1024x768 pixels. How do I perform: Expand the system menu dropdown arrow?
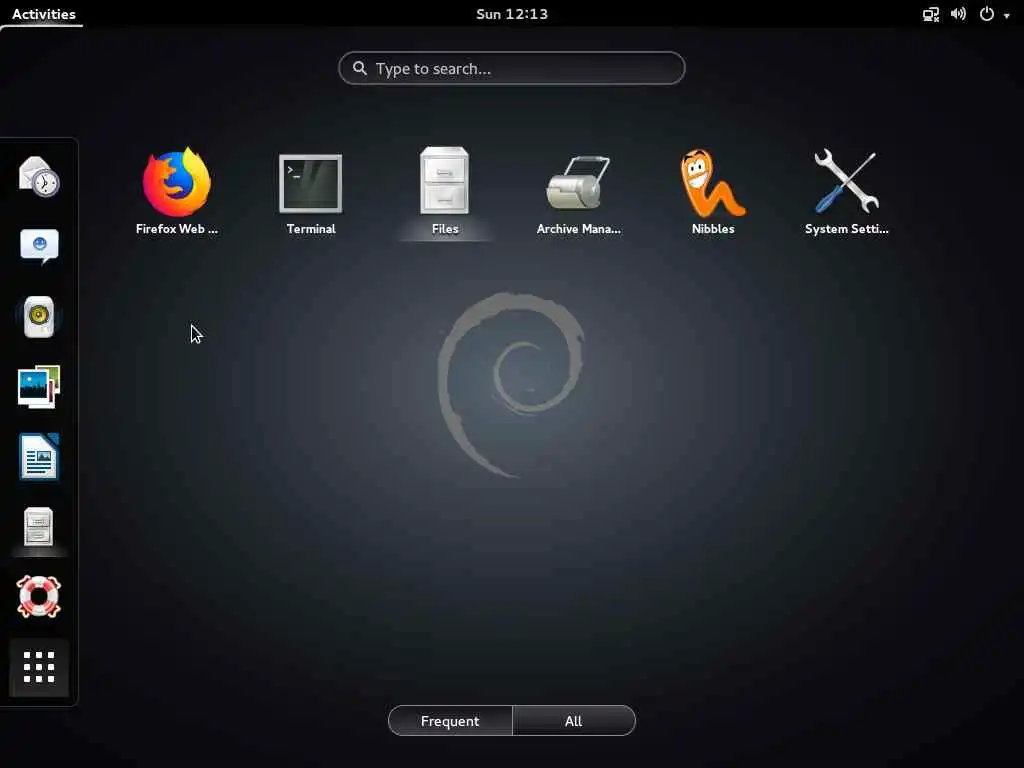click(x=1006, y=15)
